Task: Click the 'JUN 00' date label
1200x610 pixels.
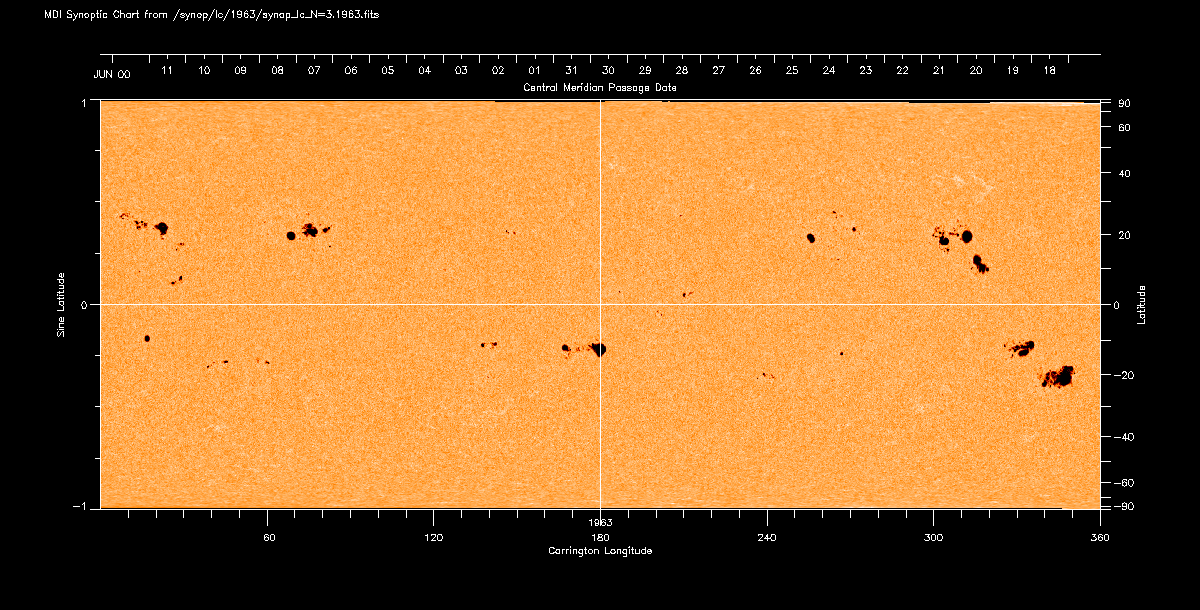Action: click(x=111, y=72)
